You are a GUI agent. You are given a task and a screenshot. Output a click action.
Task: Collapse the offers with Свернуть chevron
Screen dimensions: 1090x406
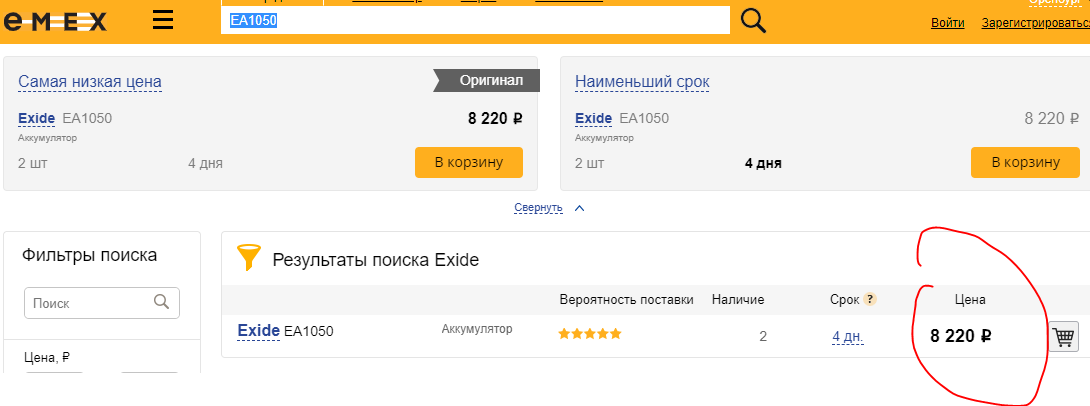click(x=580, y=208)
